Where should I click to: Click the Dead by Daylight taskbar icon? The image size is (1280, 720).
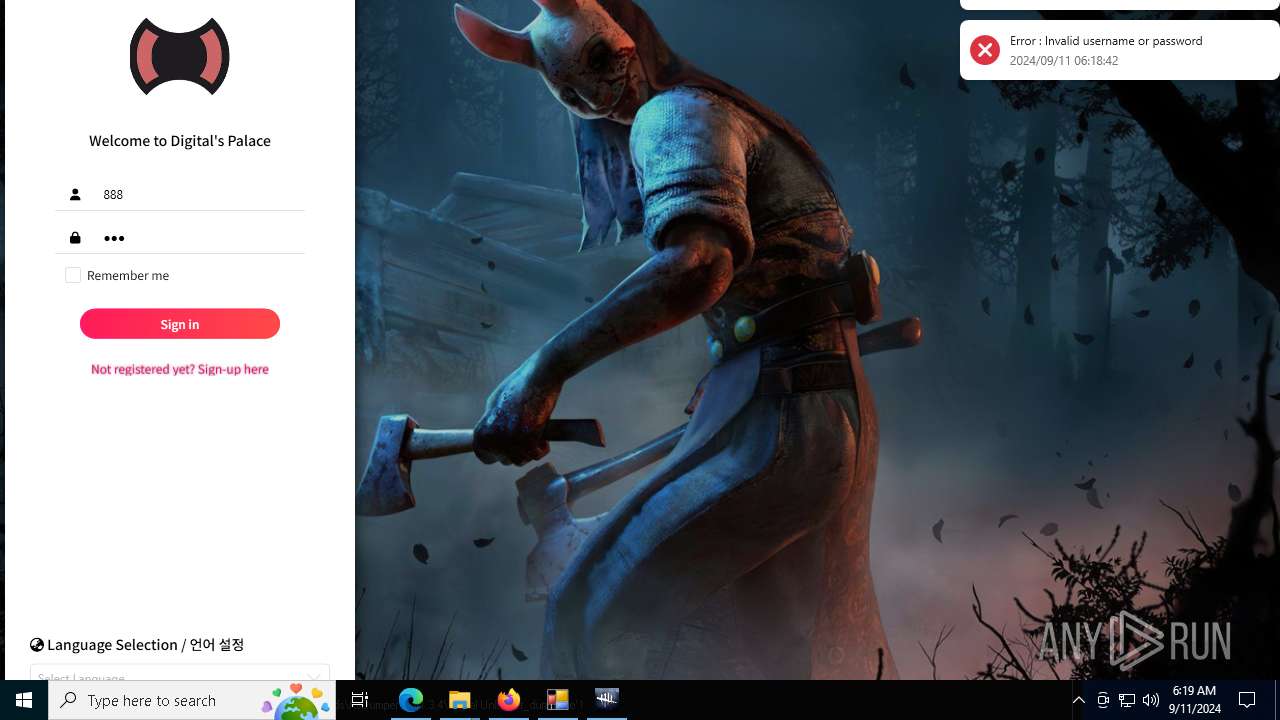[x=607, y=700]
